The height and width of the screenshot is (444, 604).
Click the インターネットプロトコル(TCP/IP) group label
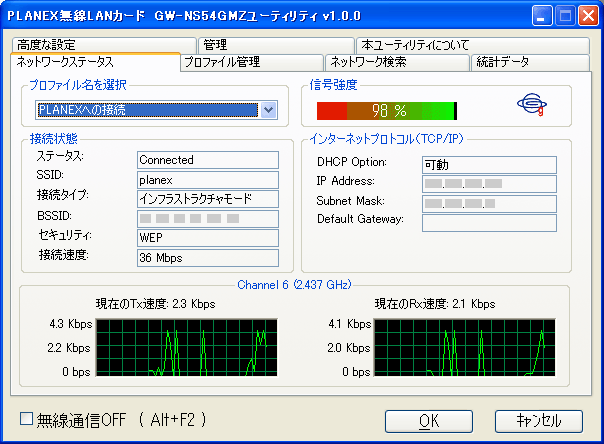(x=386, y=139)
